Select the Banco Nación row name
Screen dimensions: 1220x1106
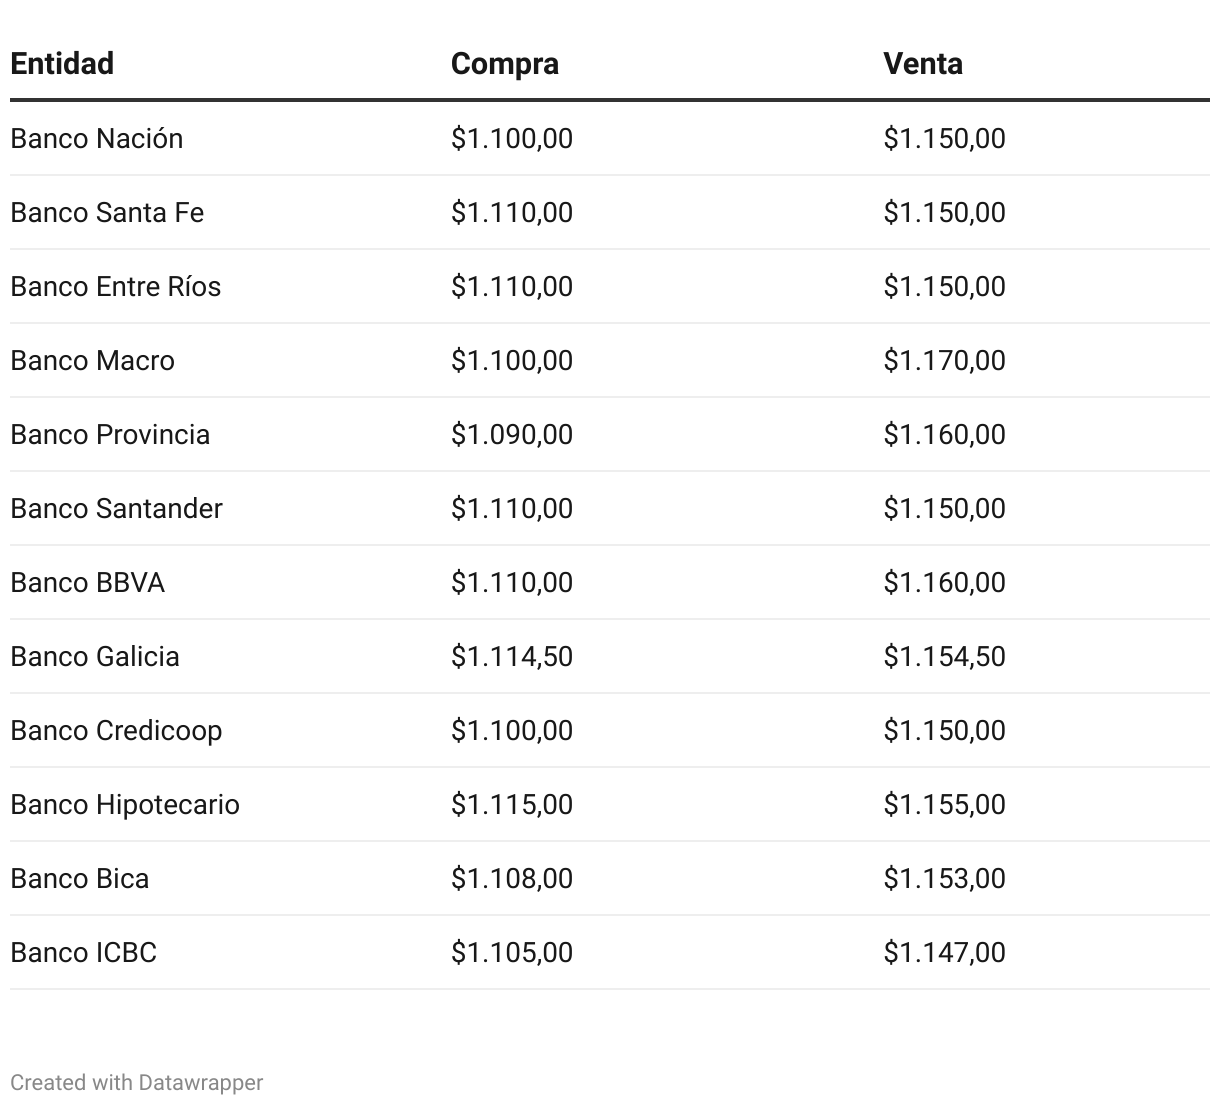tap(96, 138)
